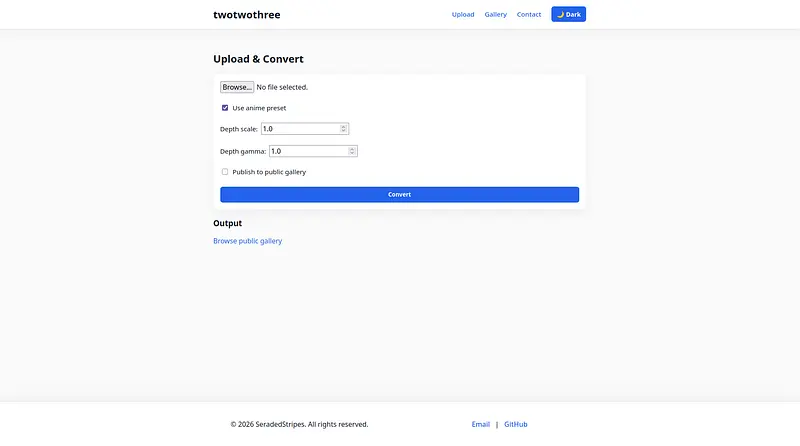Toggle dark mode with the moon button
Viewport: 800px width, 446px height.
(x=568, y=14)
